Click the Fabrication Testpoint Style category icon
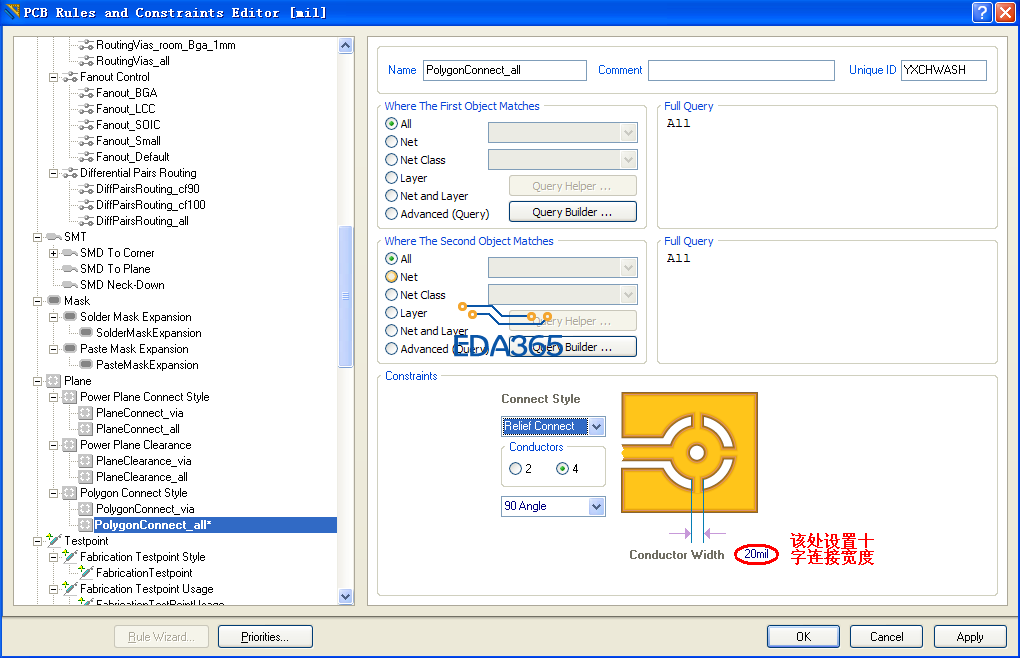 (70, 556)
